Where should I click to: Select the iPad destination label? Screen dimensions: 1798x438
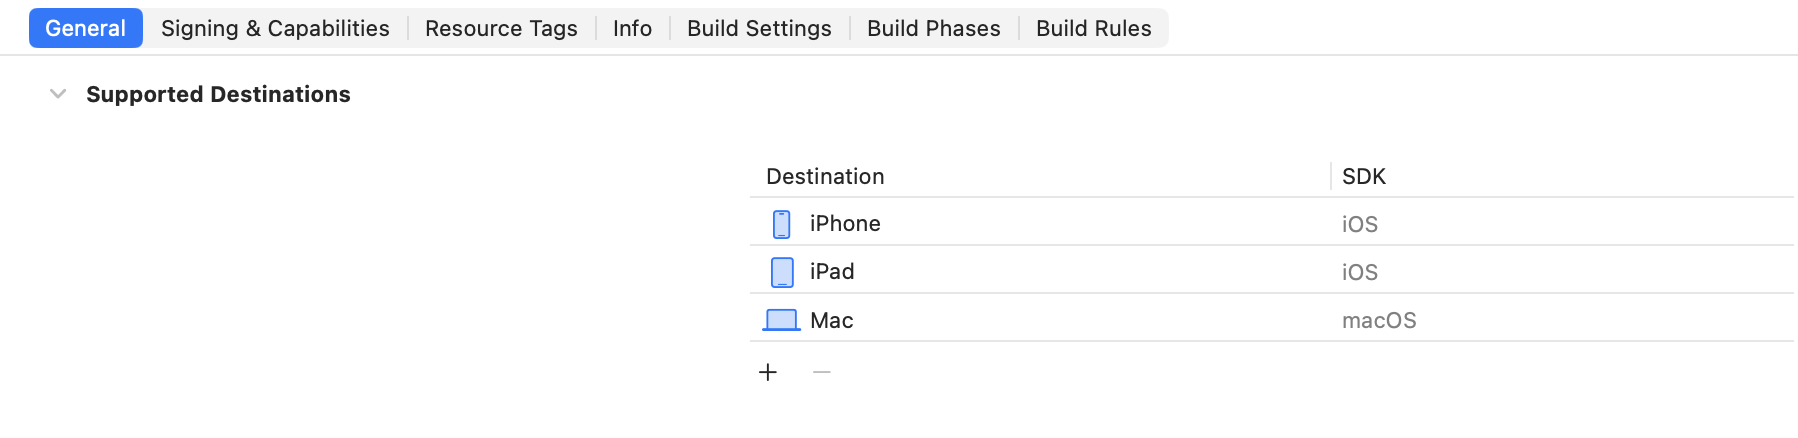tap(832, 272)
